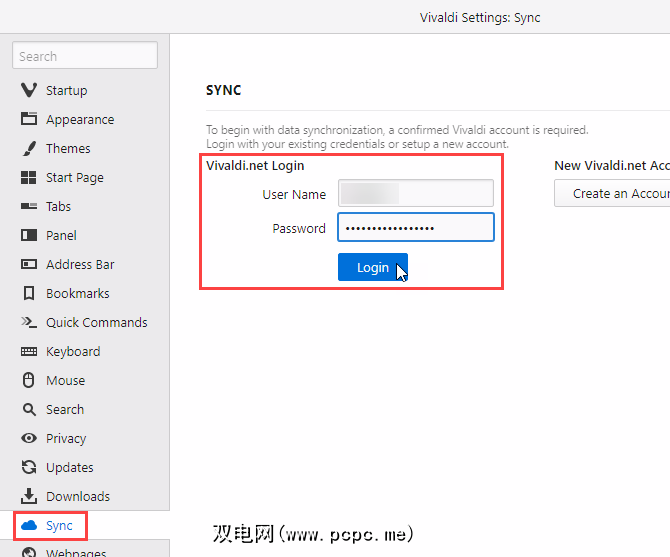
Task: Click the Panel icon in sidebar
Action: [x=29, y=235]
